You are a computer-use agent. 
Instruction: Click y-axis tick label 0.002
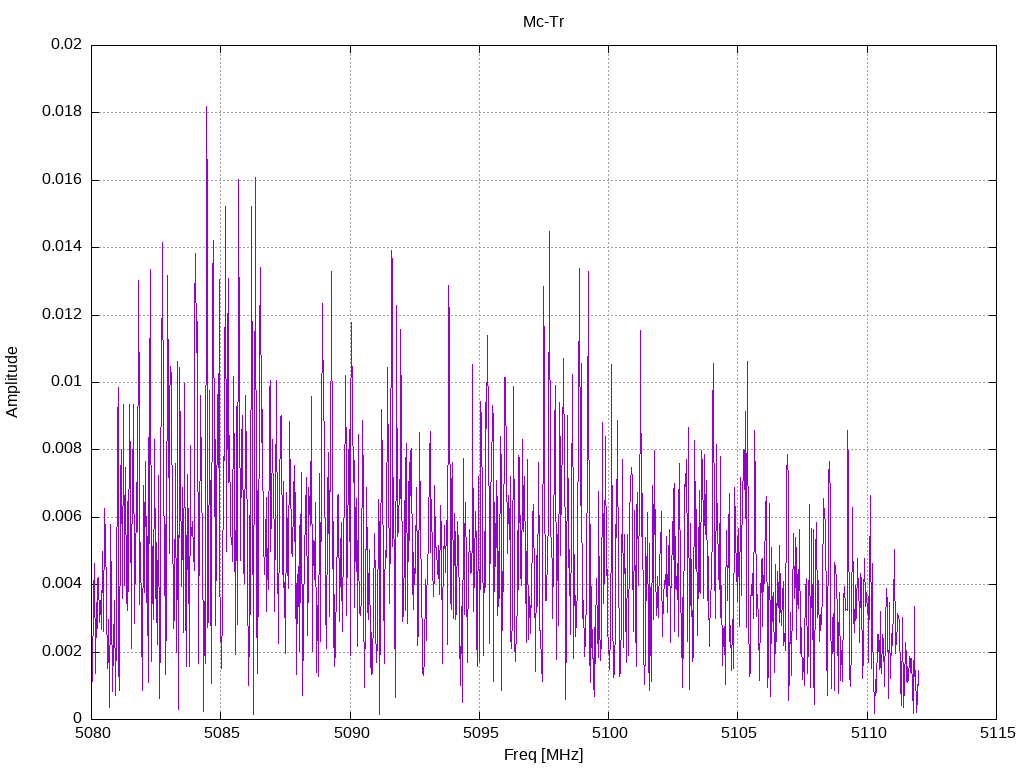coord(63,652)
